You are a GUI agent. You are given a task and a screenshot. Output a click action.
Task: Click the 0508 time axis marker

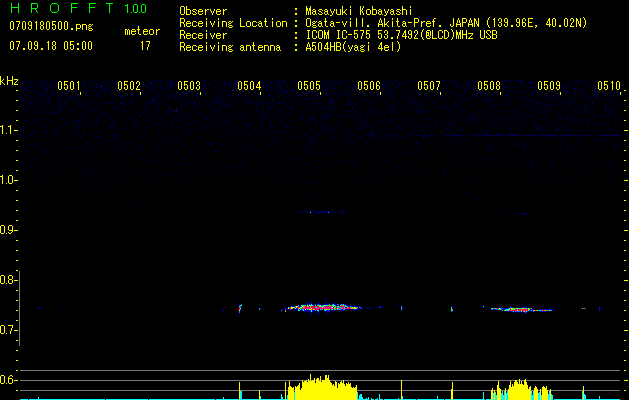489,85
